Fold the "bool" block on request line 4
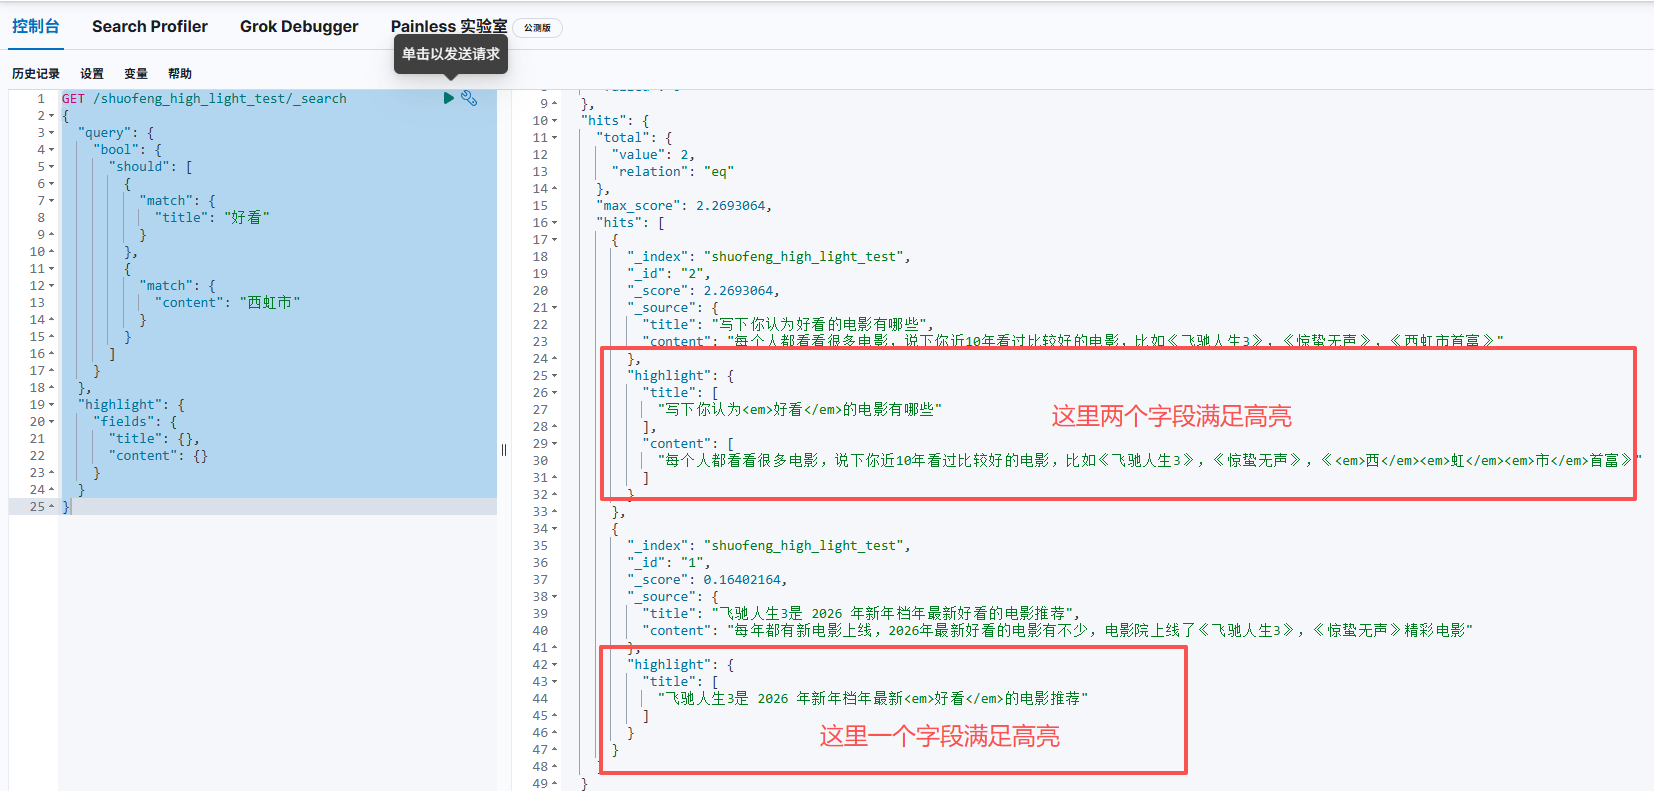The height and width of the screenshot is (791, 1654). (52, 150)
